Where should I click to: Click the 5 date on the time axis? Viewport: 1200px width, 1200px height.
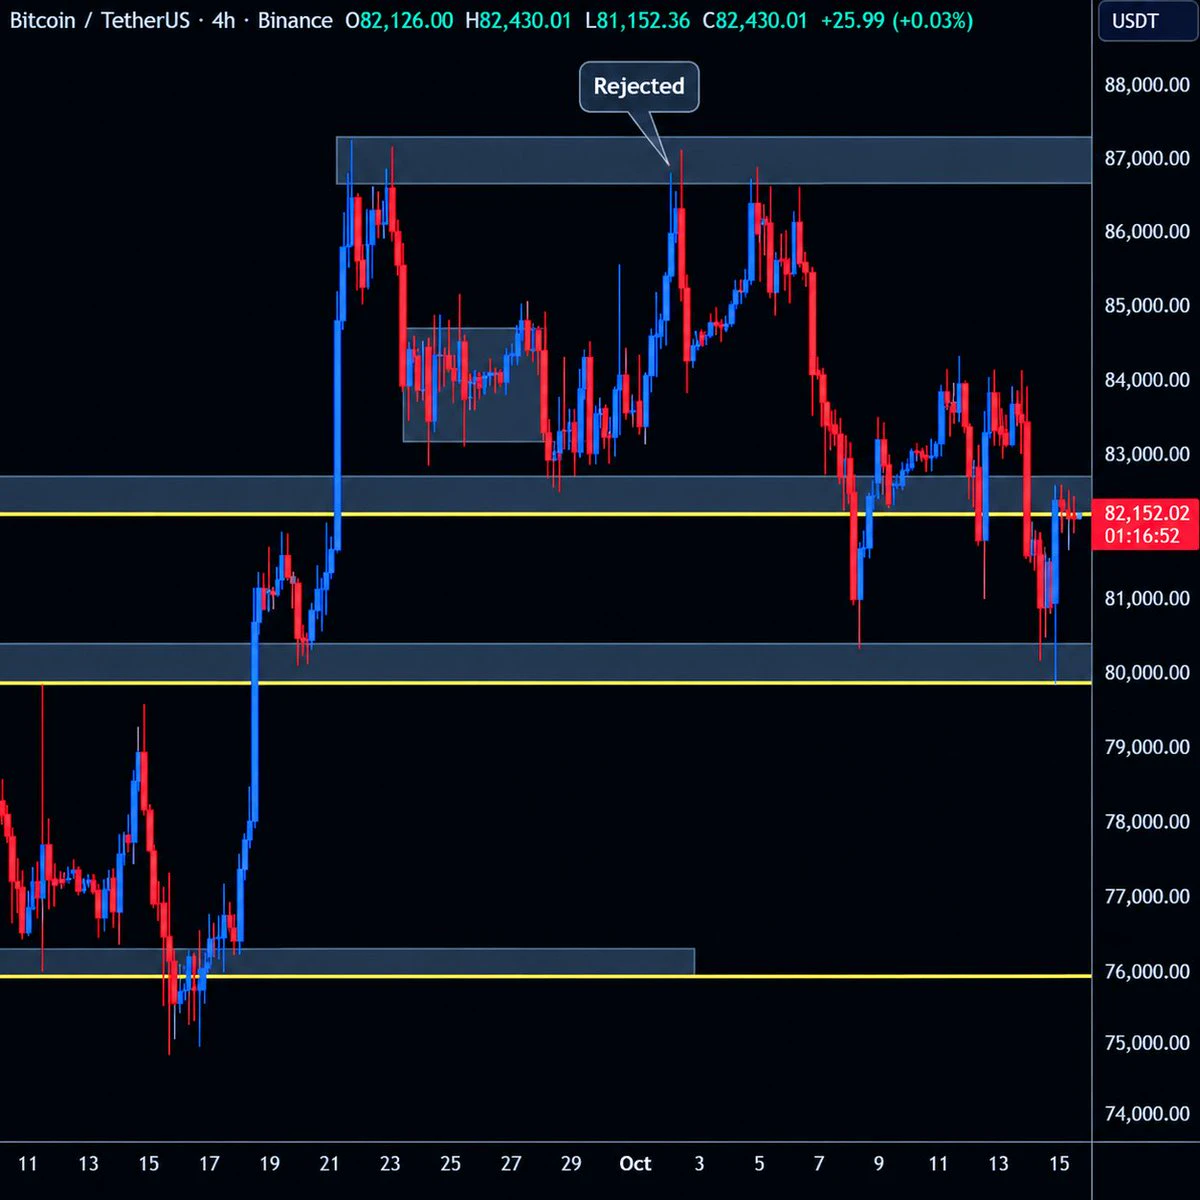coord(759,1163)
